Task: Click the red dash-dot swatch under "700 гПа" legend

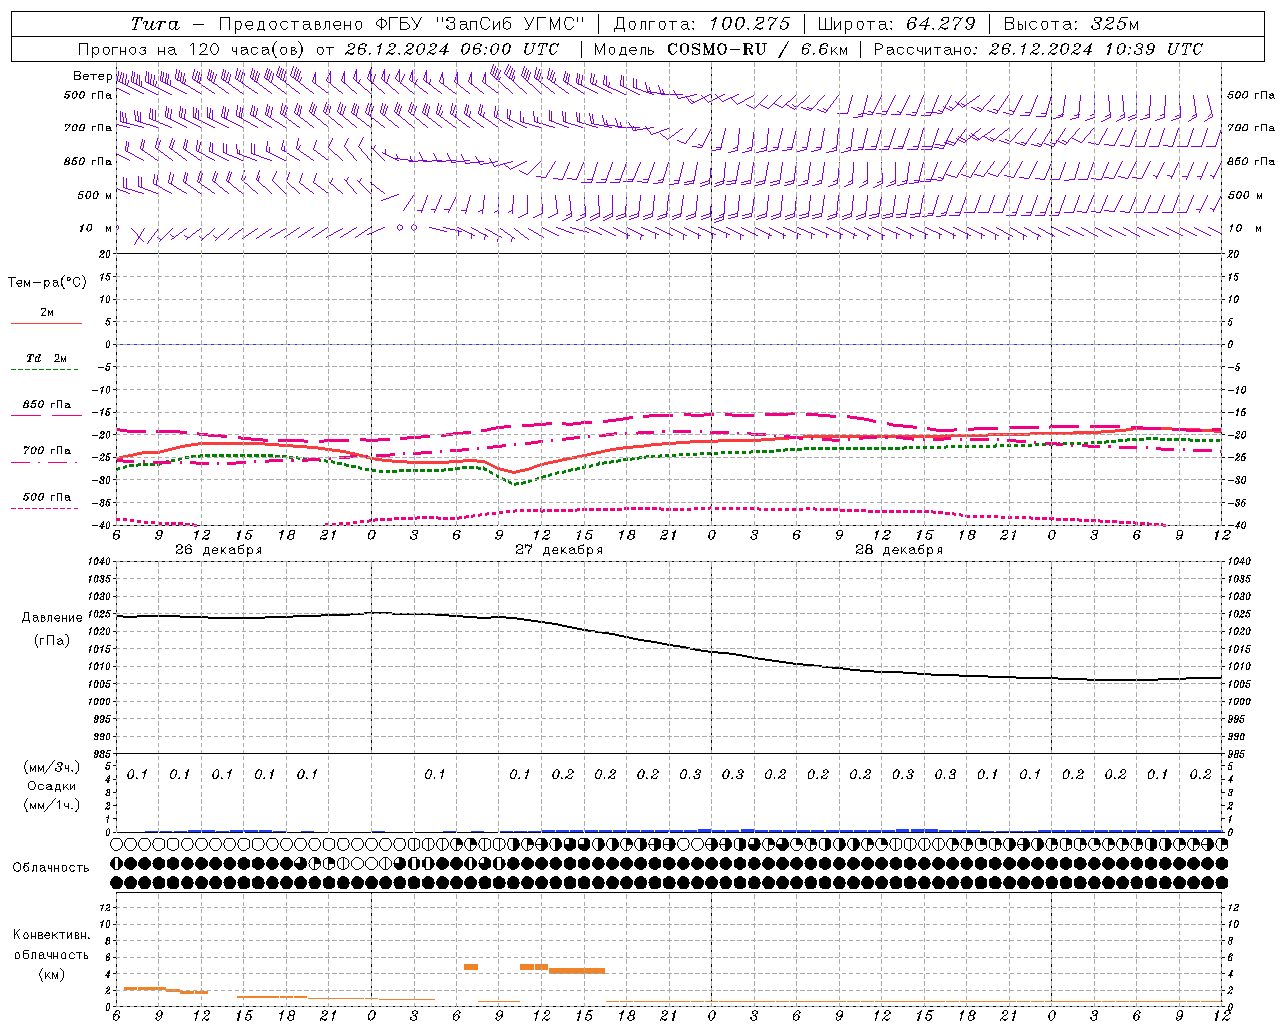Action: point(44,462)
